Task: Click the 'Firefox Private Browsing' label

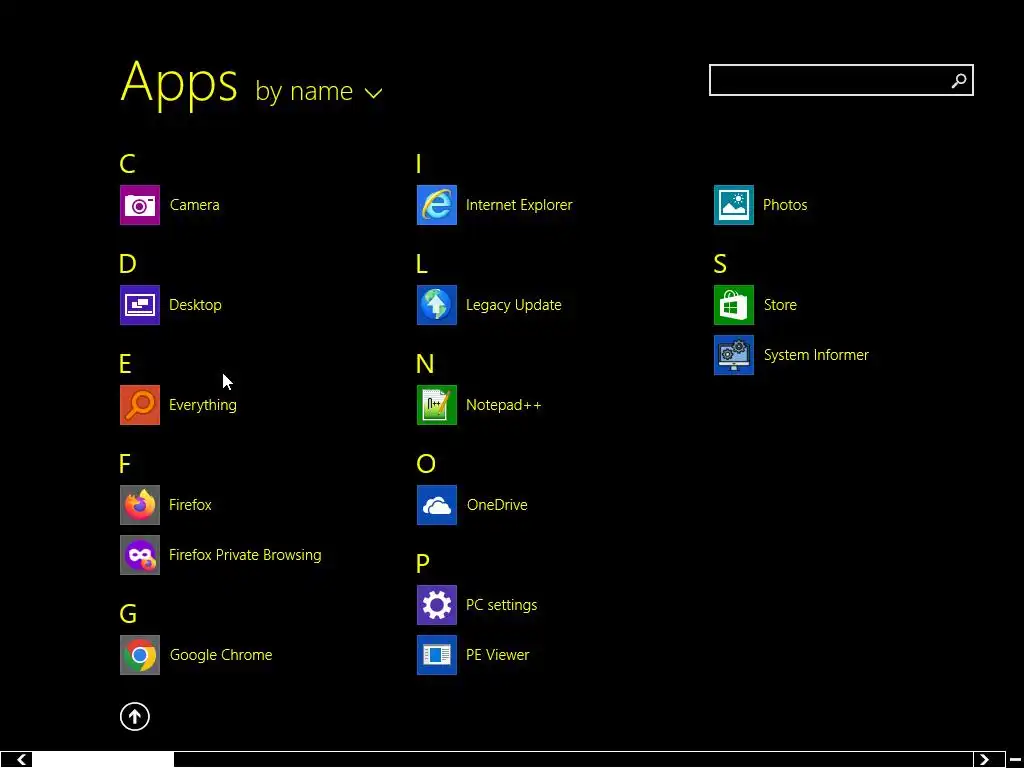Action: click(245, 555)
